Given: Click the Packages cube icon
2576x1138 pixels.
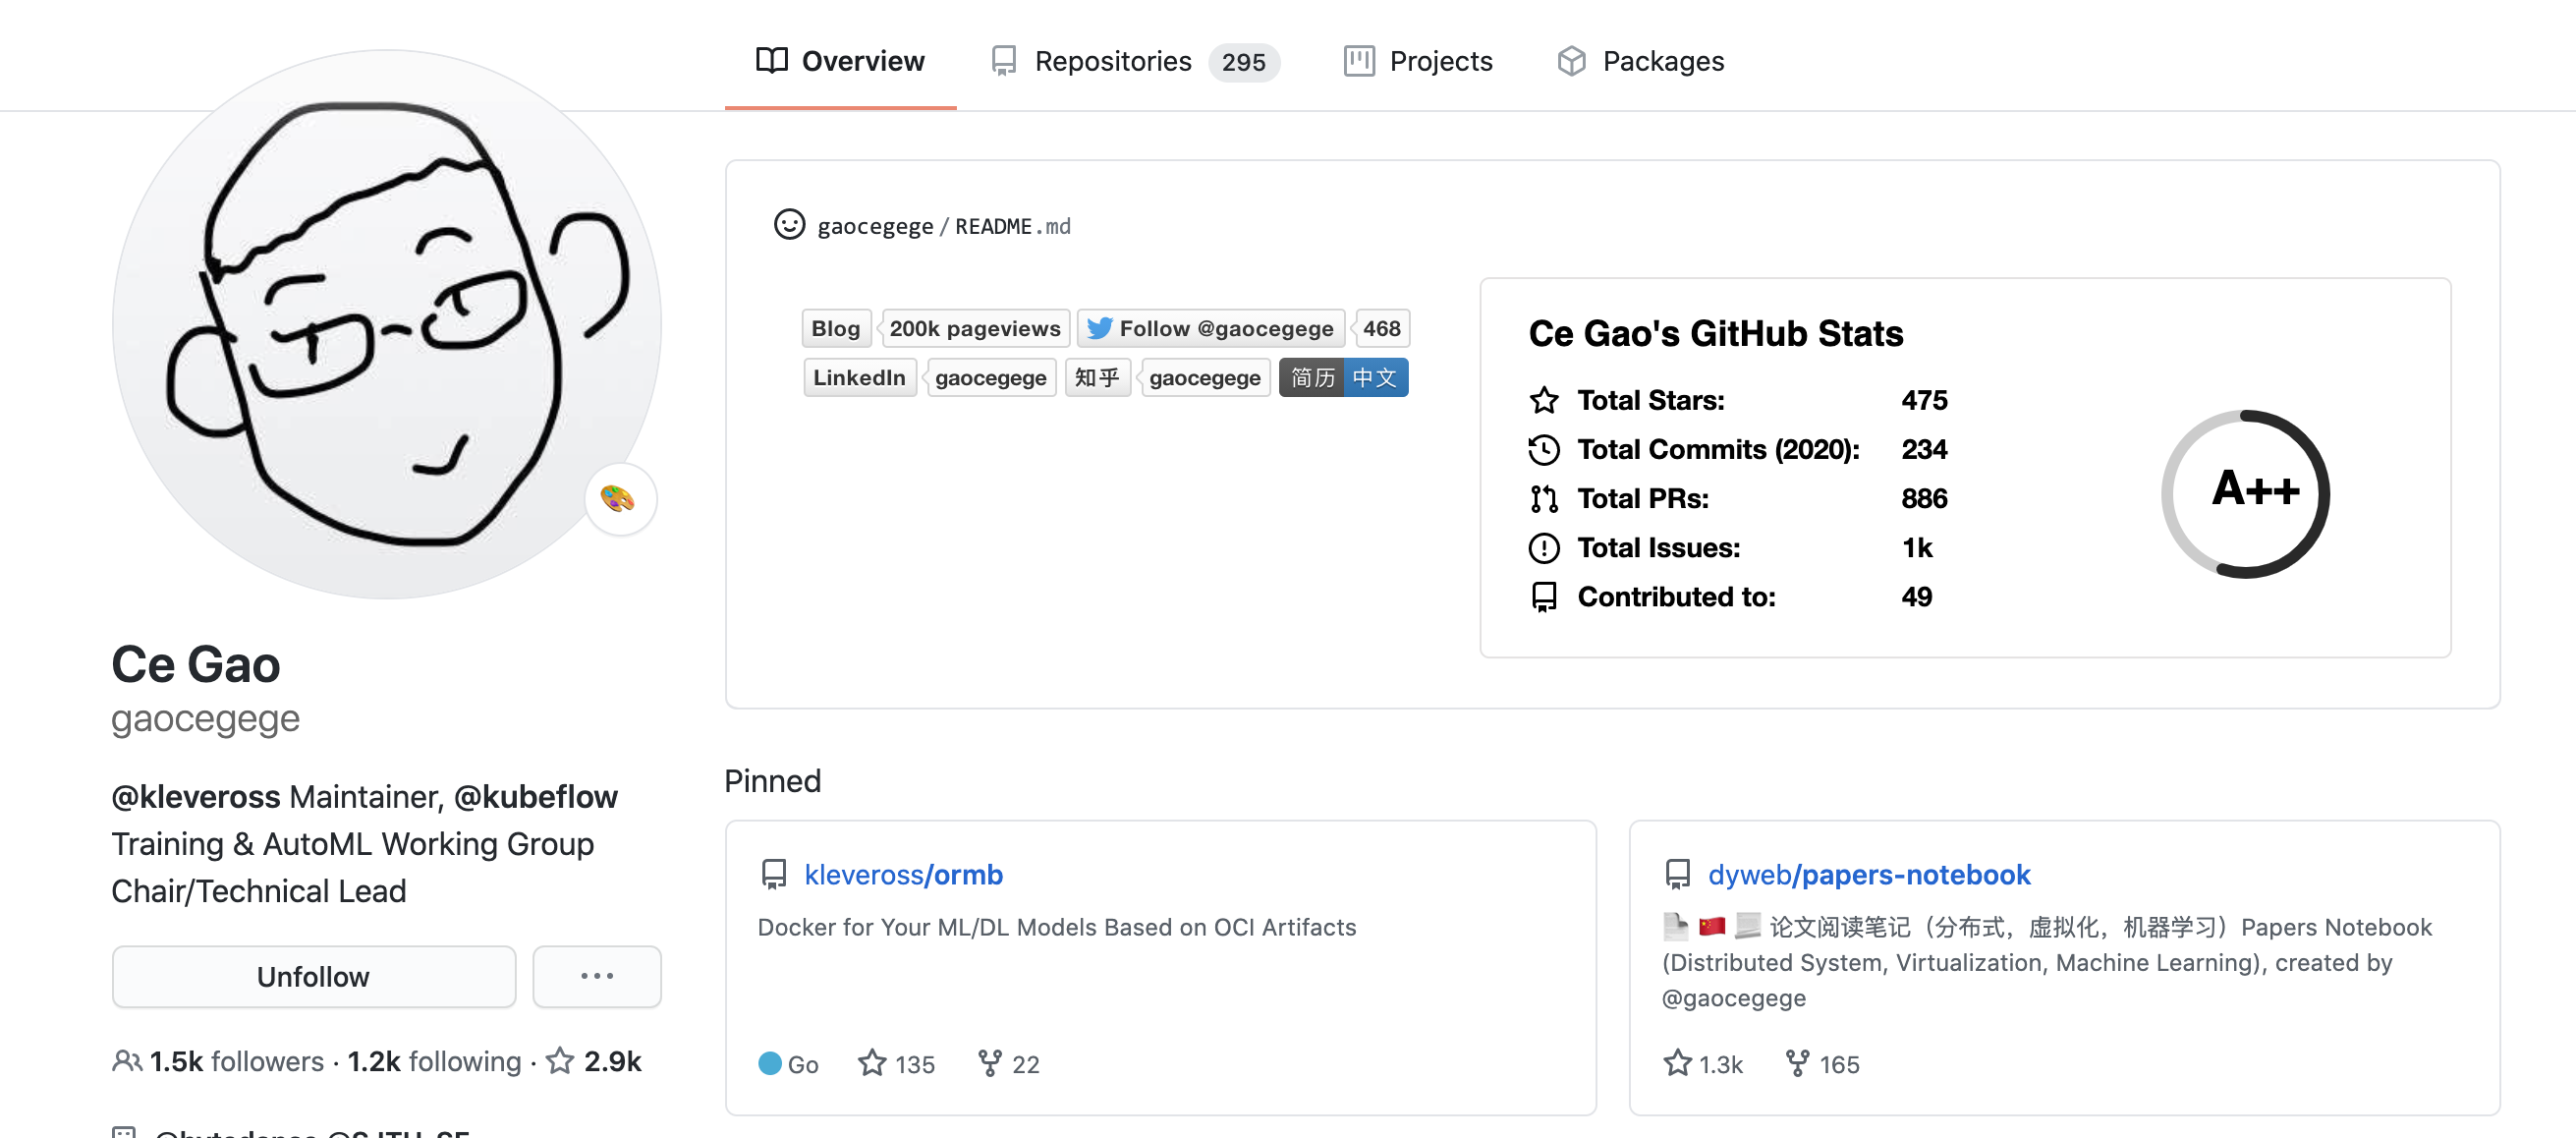Looking at the screenshot, I should click(x=1571, y=61).
